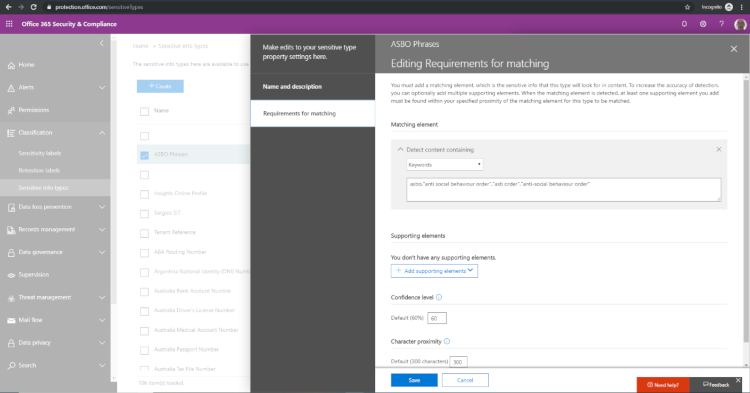Click the notifications bell icon
This screenshot has height=393, width=750.
pyautogui.click(x=684, y=24)
